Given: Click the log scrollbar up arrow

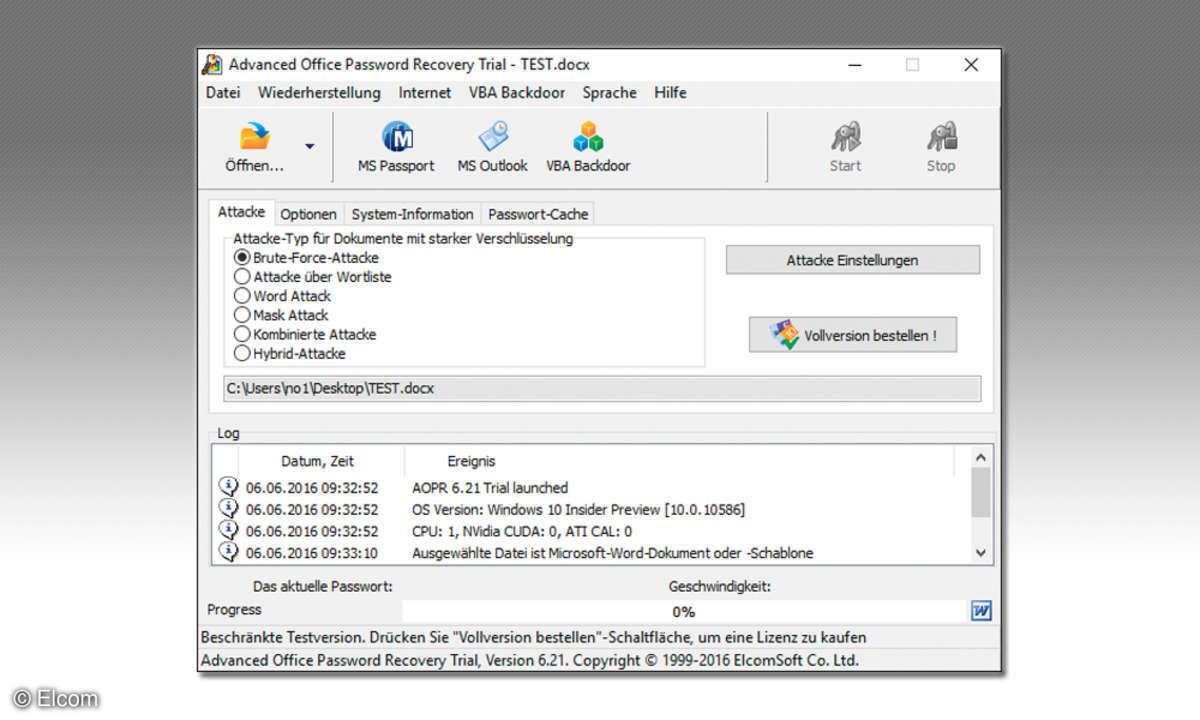Looking at the screenshot, I should (x=980, y=457).
